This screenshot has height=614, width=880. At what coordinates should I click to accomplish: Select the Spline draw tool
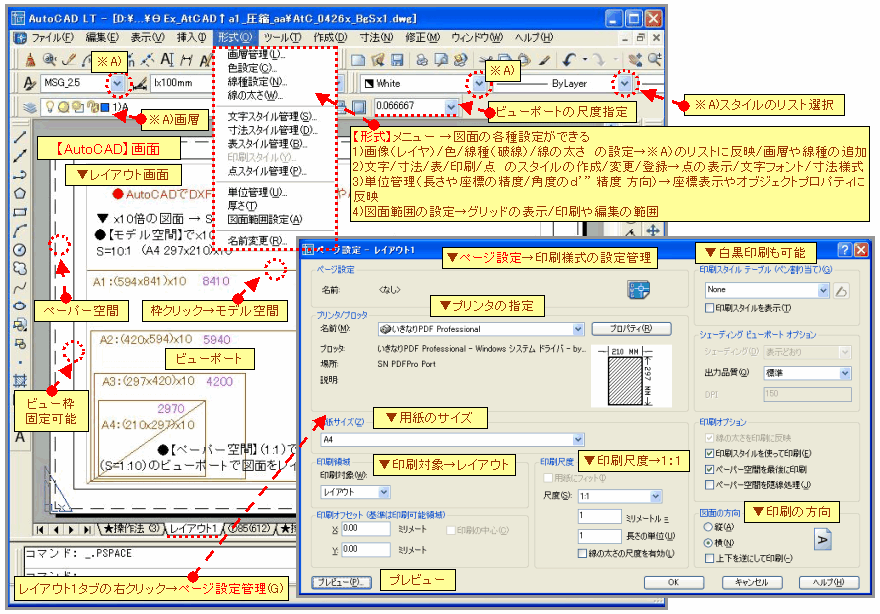[x=20, y=287]
